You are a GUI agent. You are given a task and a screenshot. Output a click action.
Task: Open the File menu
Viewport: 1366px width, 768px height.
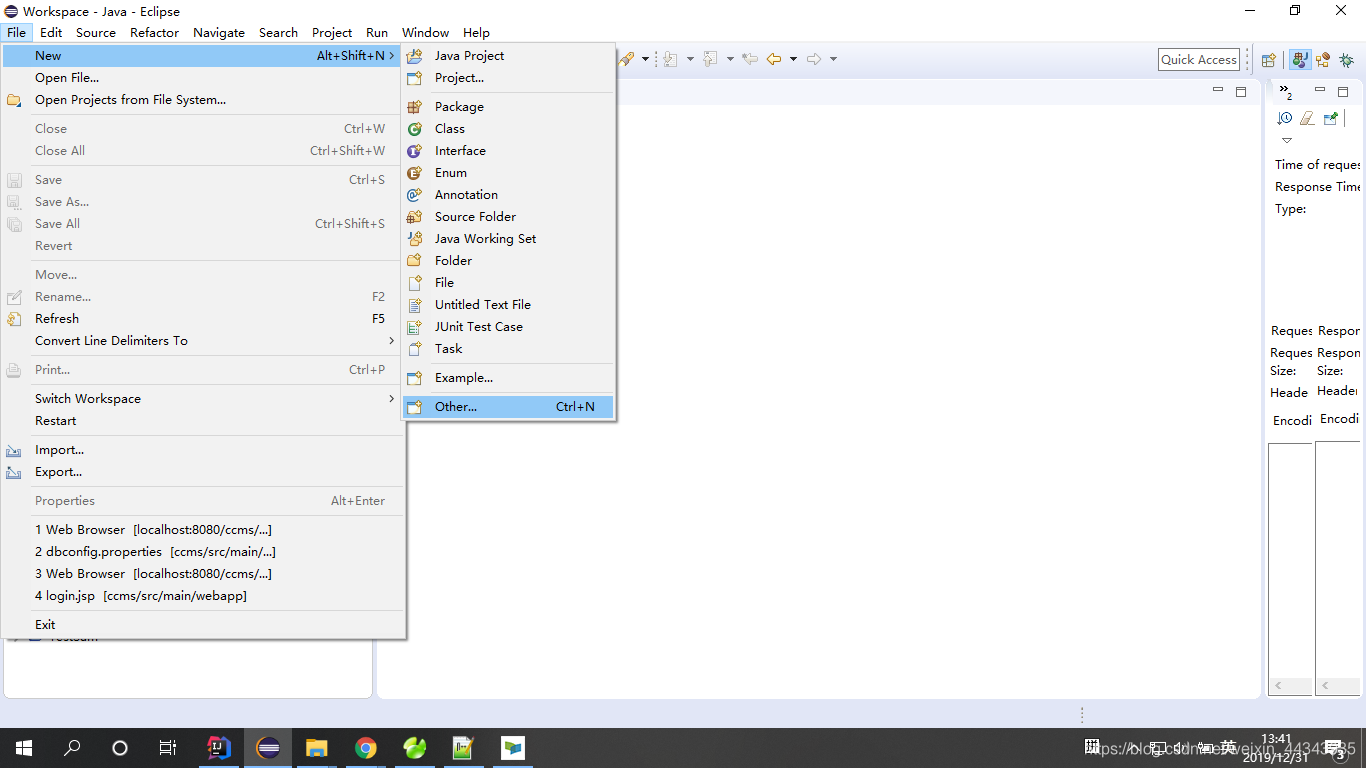click(x=16, y=32)
